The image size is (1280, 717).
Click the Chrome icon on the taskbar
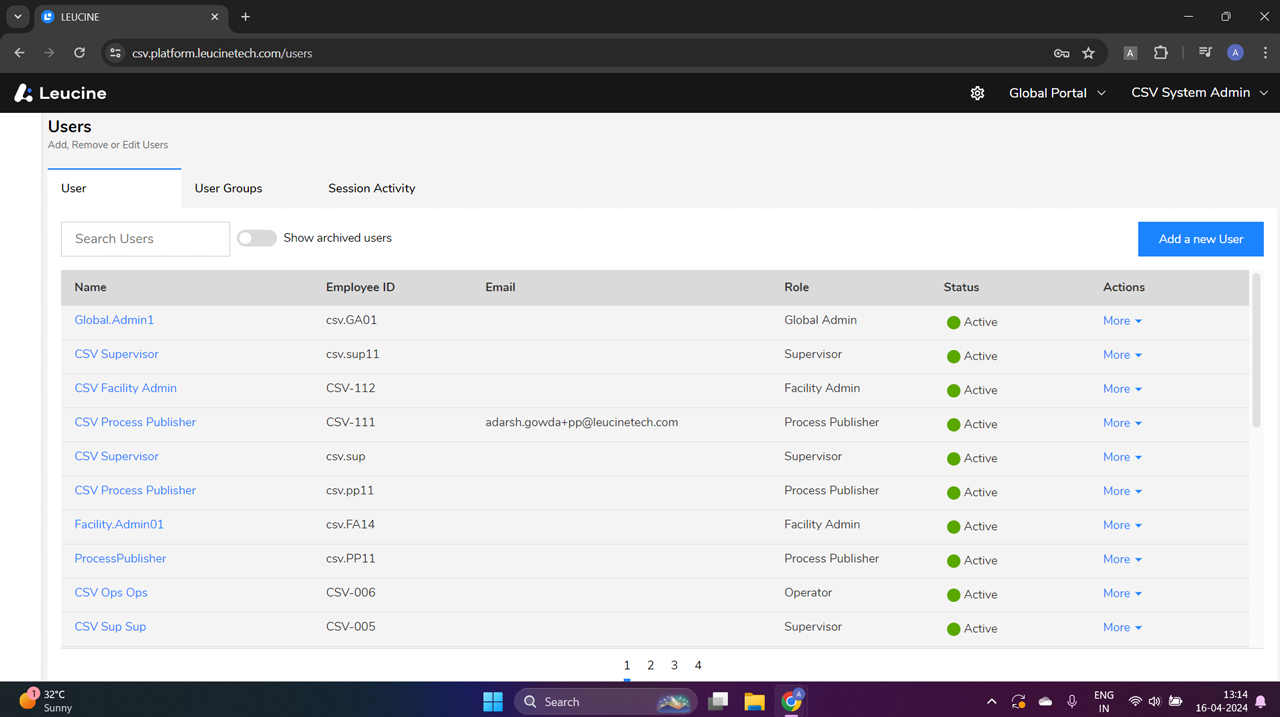click(x=792, y=701)
